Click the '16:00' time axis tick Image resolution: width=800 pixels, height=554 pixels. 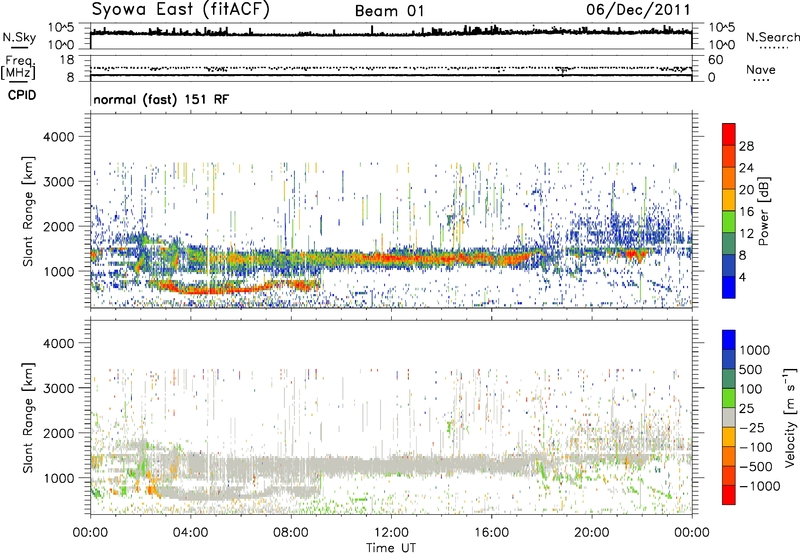pyautogui.click(x=491, y=533)
